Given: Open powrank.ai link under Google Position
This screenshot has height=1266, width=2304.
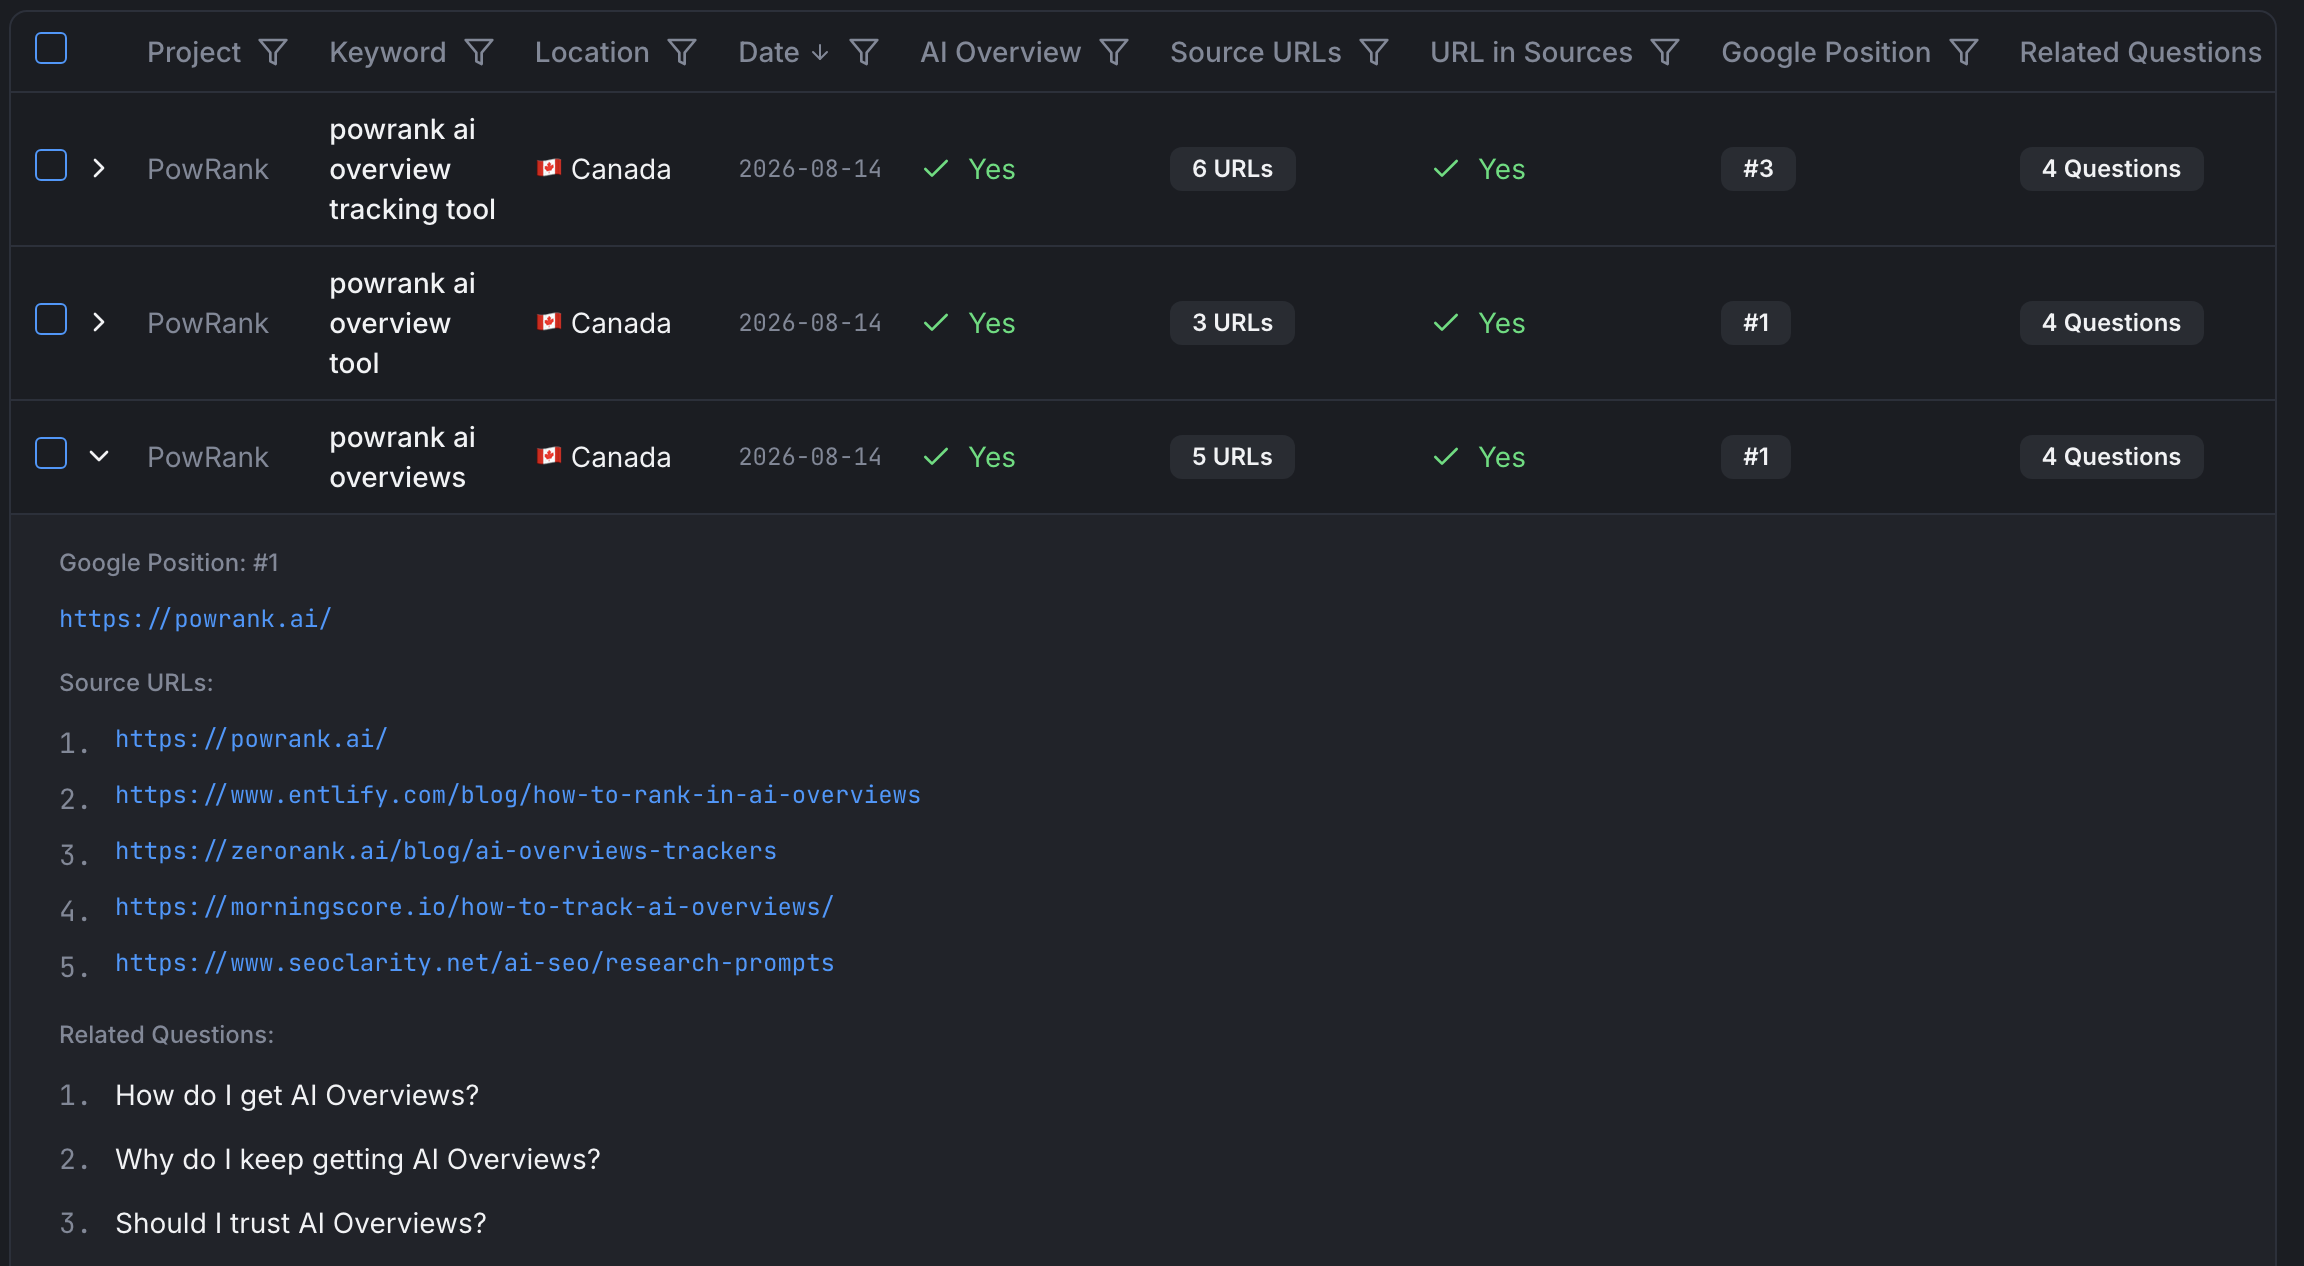Looking at the screenshot, I should coord(195,619).
